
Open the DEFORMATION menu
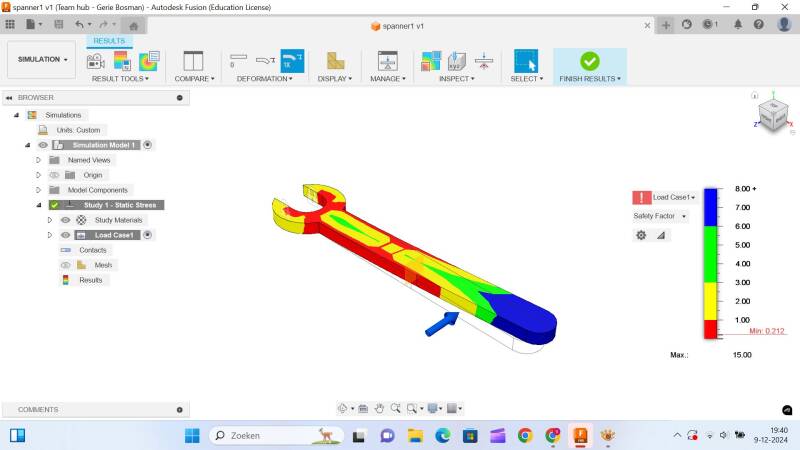[265, 79]
